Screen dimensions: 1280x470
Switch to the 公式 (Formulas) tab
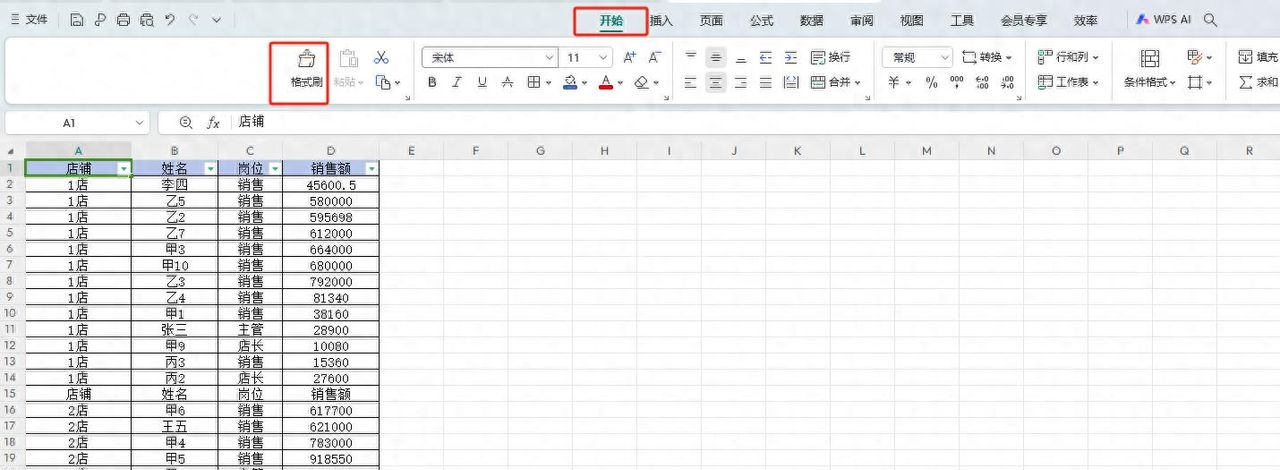(761, 20)
